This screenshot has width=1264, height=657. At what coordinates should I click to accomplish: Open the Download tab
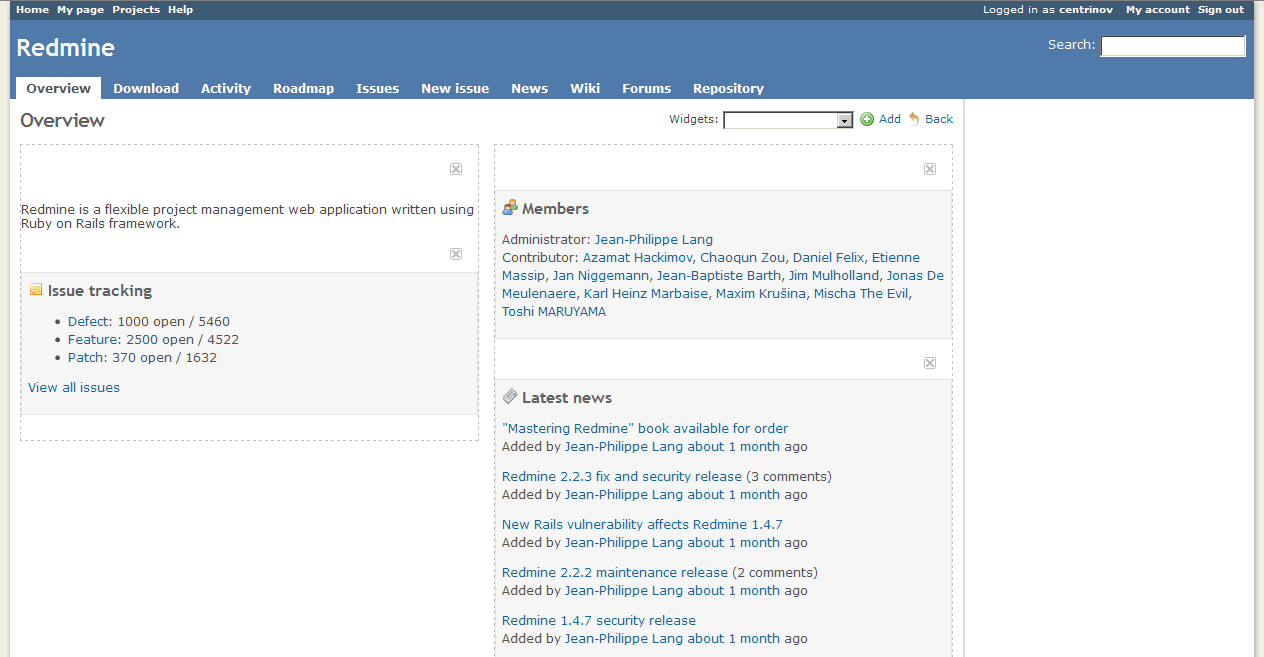click(146, 88)
